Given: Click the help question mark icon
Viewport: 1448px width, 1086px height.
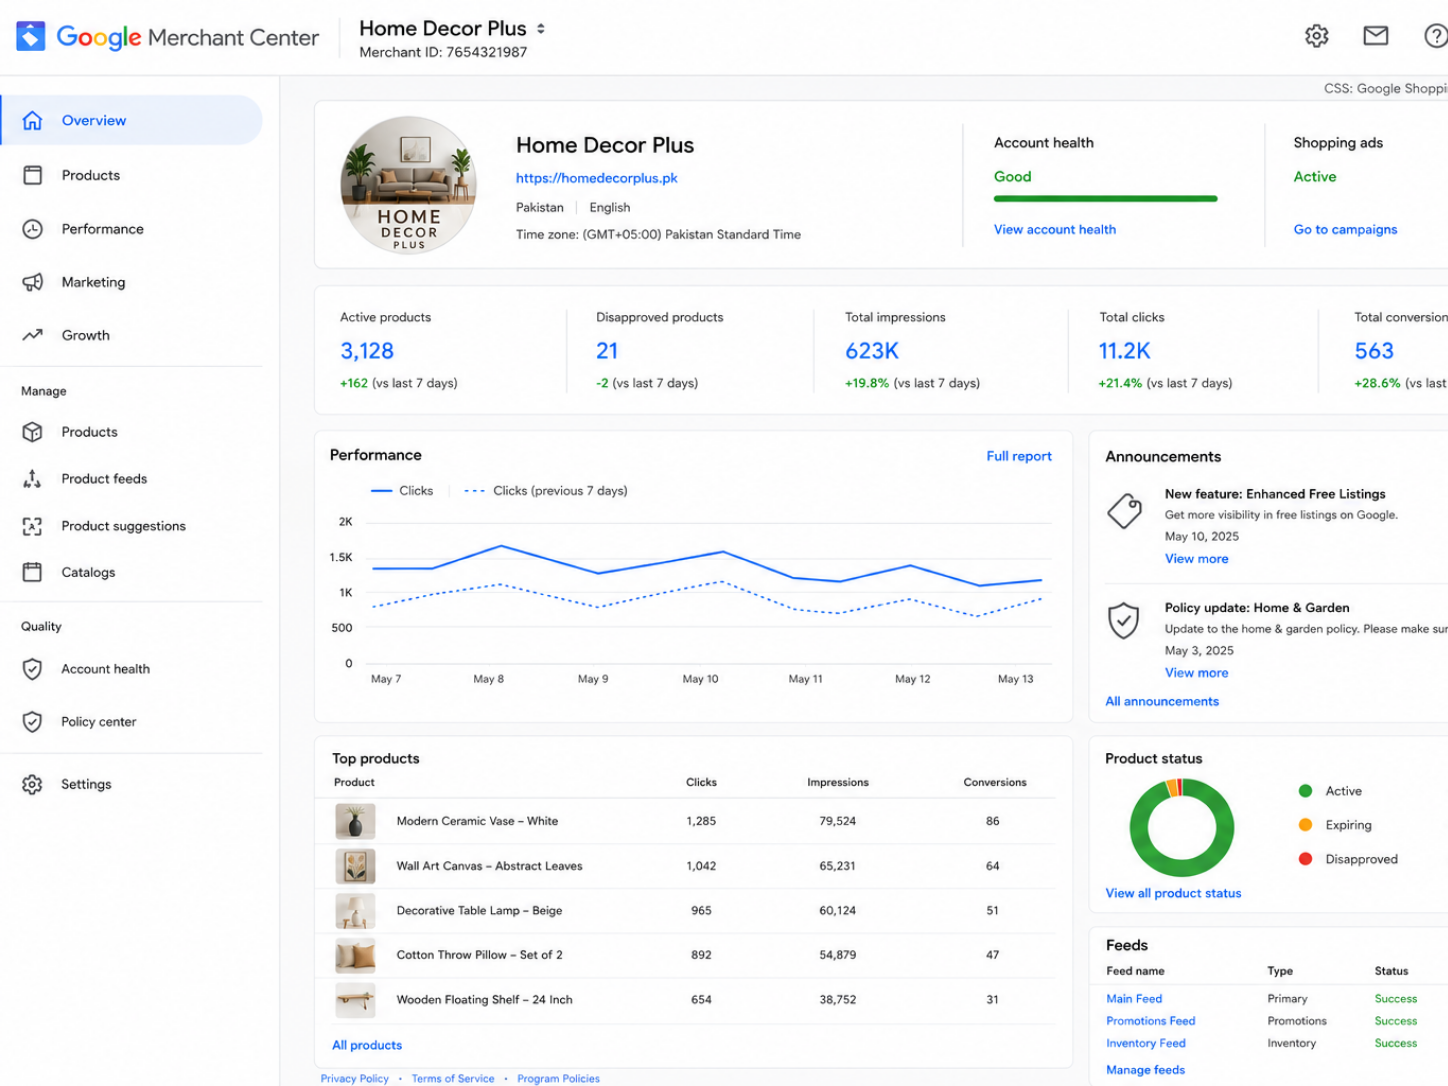Looking at the screenshot, I should coord(1436,36).
